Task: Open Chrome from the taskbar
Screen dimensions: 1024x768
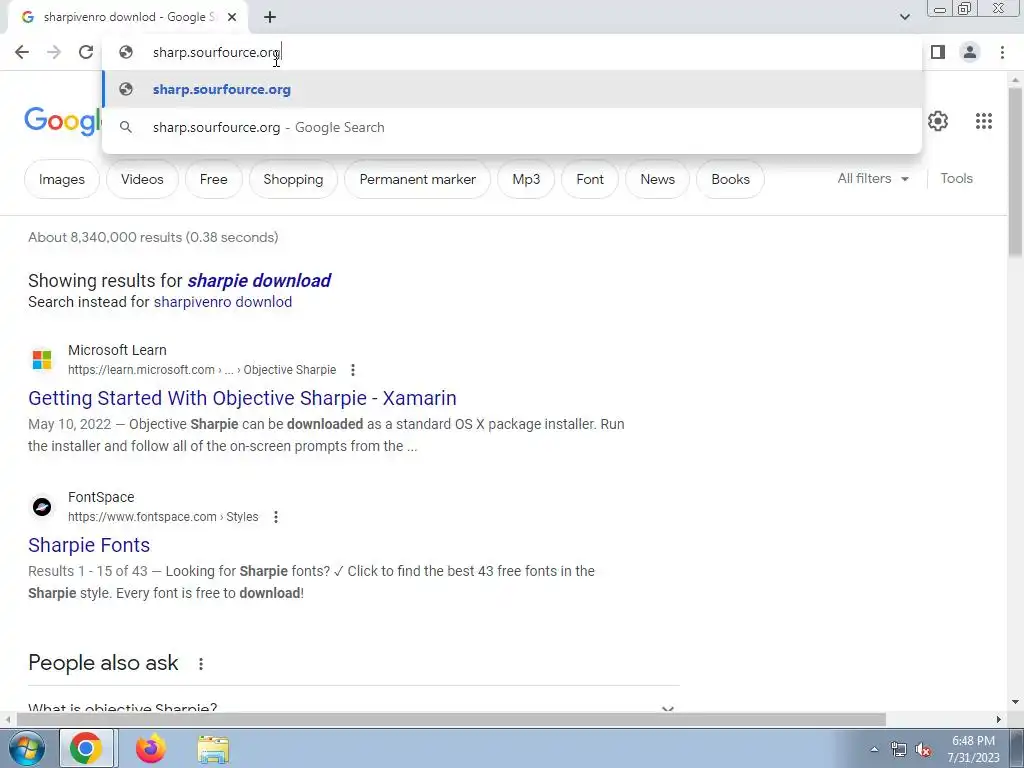Action: tap(86, 748)
